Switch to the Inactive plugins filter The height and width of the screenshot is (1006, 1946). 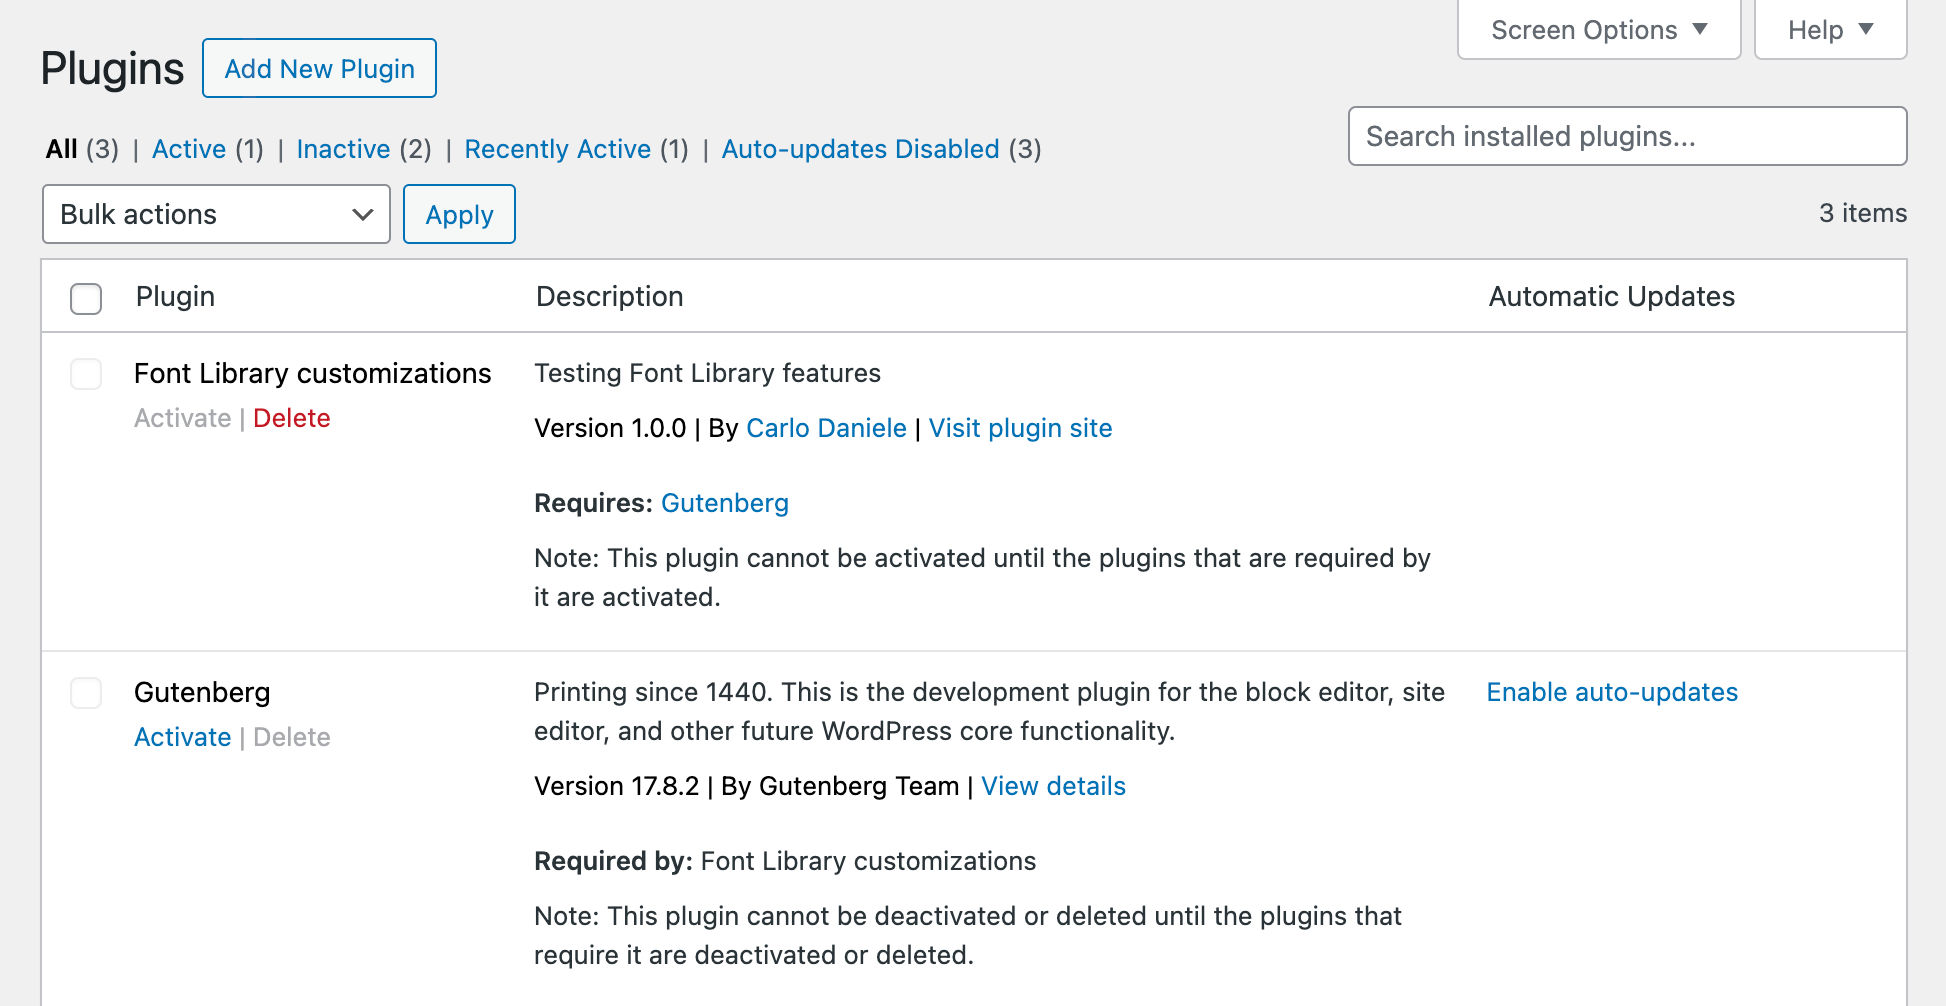(x=344, y=148)
